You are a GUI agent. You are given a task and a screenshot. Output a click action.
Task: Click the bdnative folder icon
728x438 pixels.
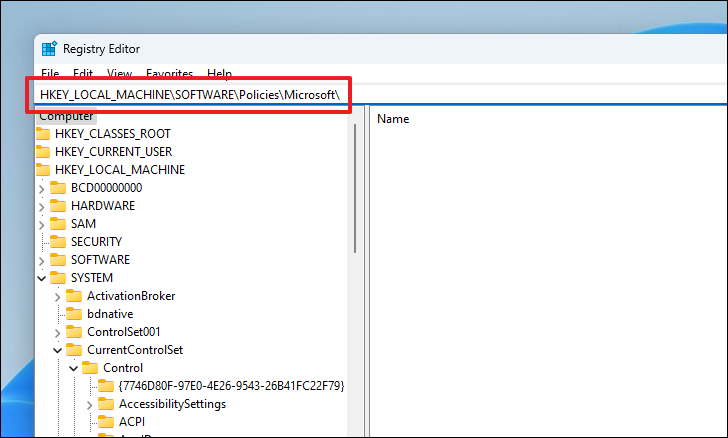[x=74, y=314]
